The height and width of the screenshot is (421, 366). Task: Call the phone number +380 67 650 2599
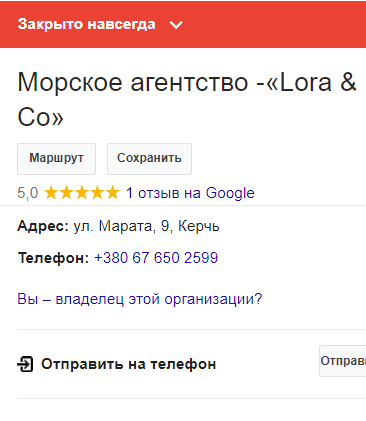coord(156,258)
